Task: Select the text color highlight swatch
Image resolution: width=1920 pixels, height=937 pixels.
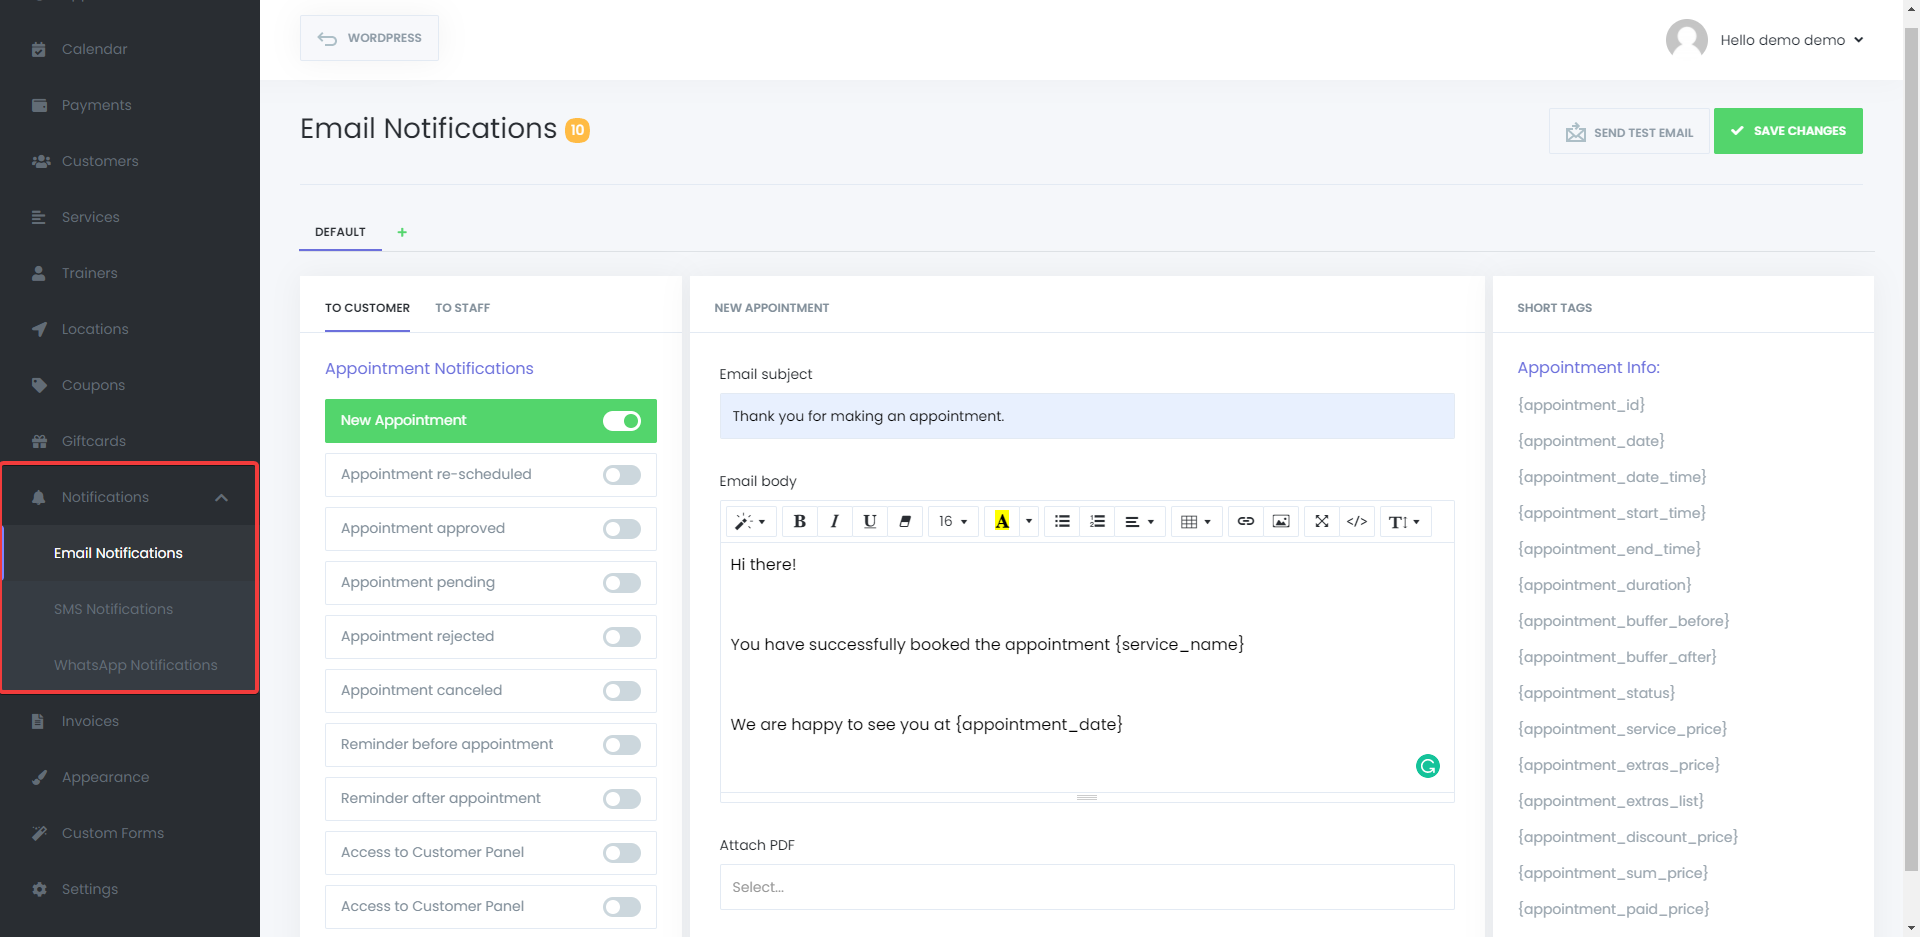Action: pos(1002,521)
